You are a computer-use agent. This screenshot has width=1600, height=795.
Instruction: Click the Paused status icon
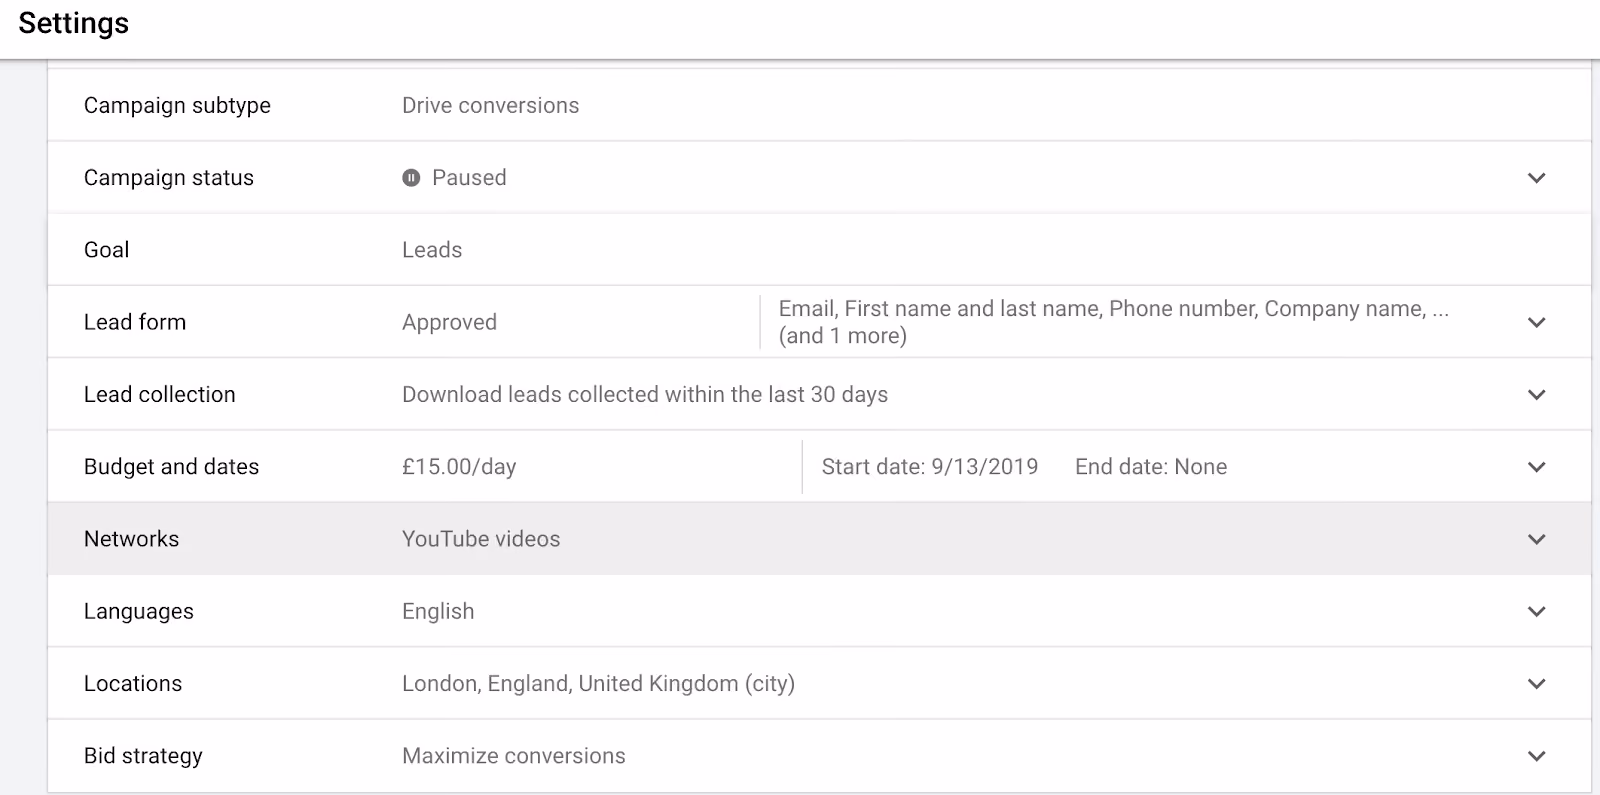(x=411, y=178)
